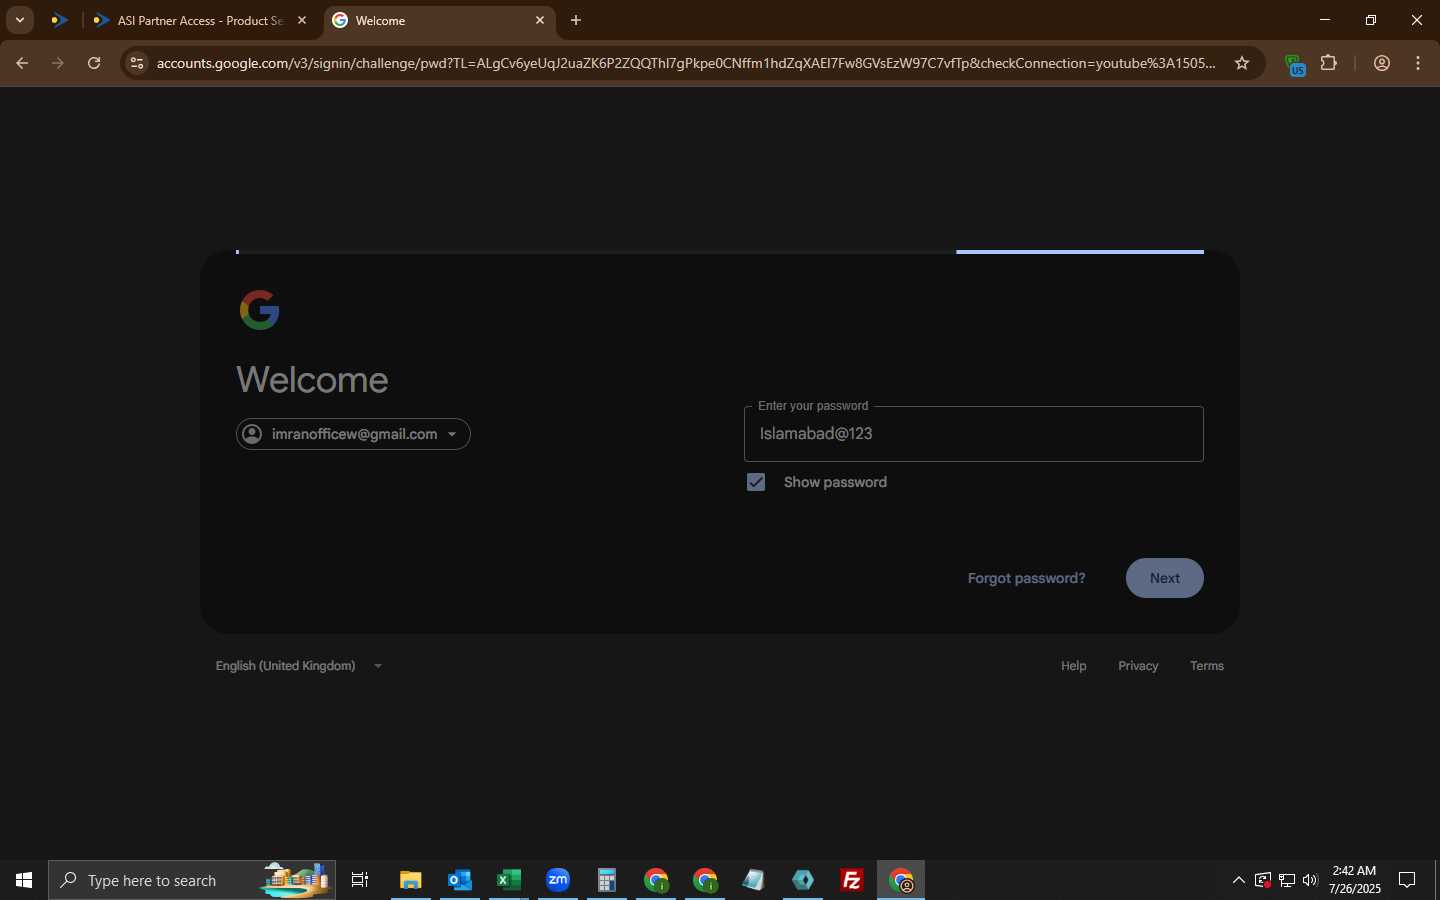1440x900 pixels.
Task: Open Calculator from the taskbar
Action: coord(607,880)
